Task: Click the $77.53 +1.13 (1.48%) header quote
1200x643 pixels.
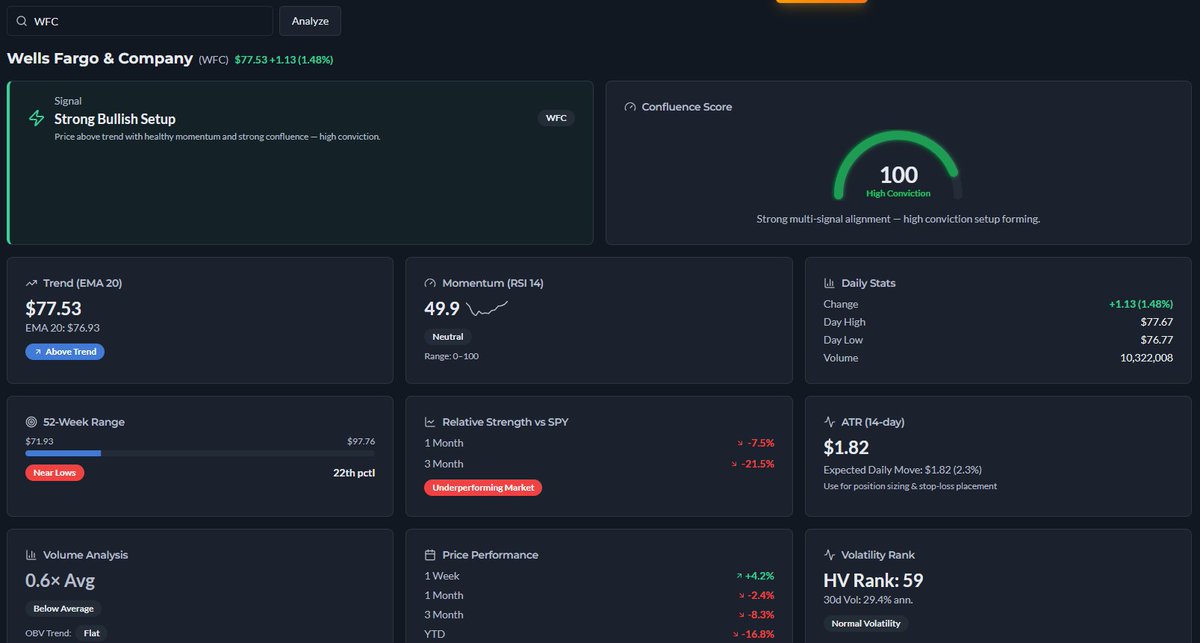Action: point(284,60)
